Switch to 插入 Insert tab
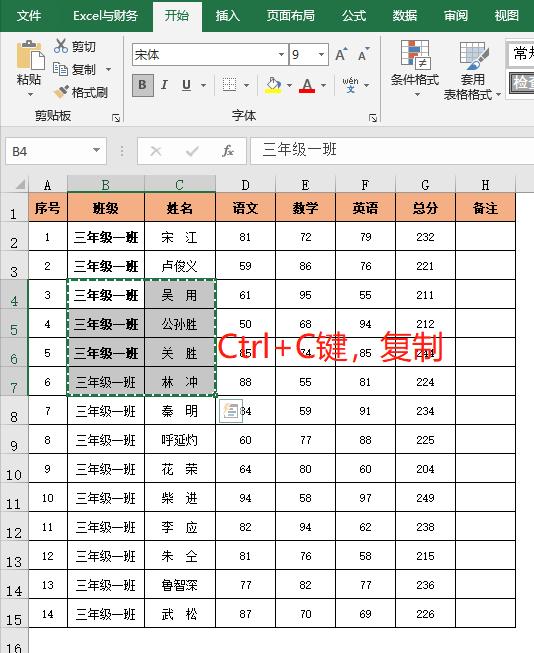 (x=227, y=16)
